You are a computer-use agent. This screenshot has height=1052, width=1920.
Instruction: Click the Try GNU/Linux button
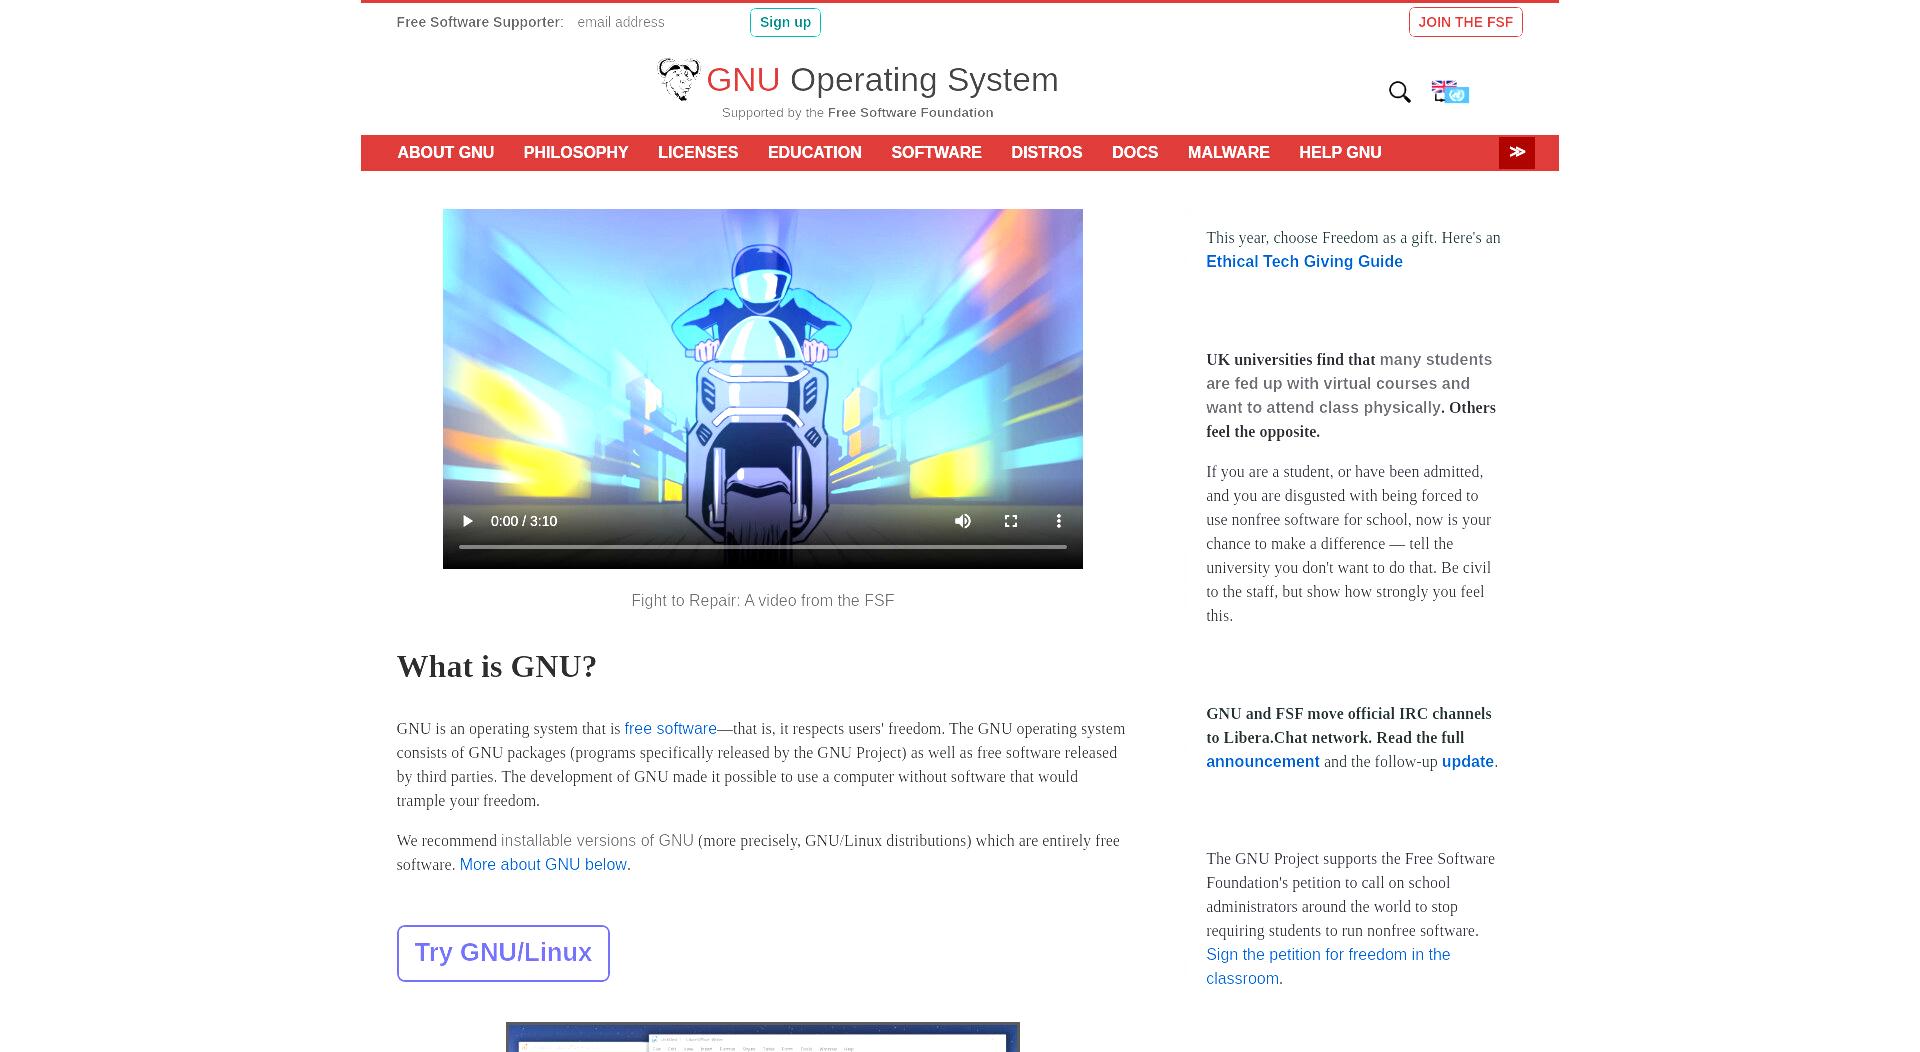[x=503, y=953]
